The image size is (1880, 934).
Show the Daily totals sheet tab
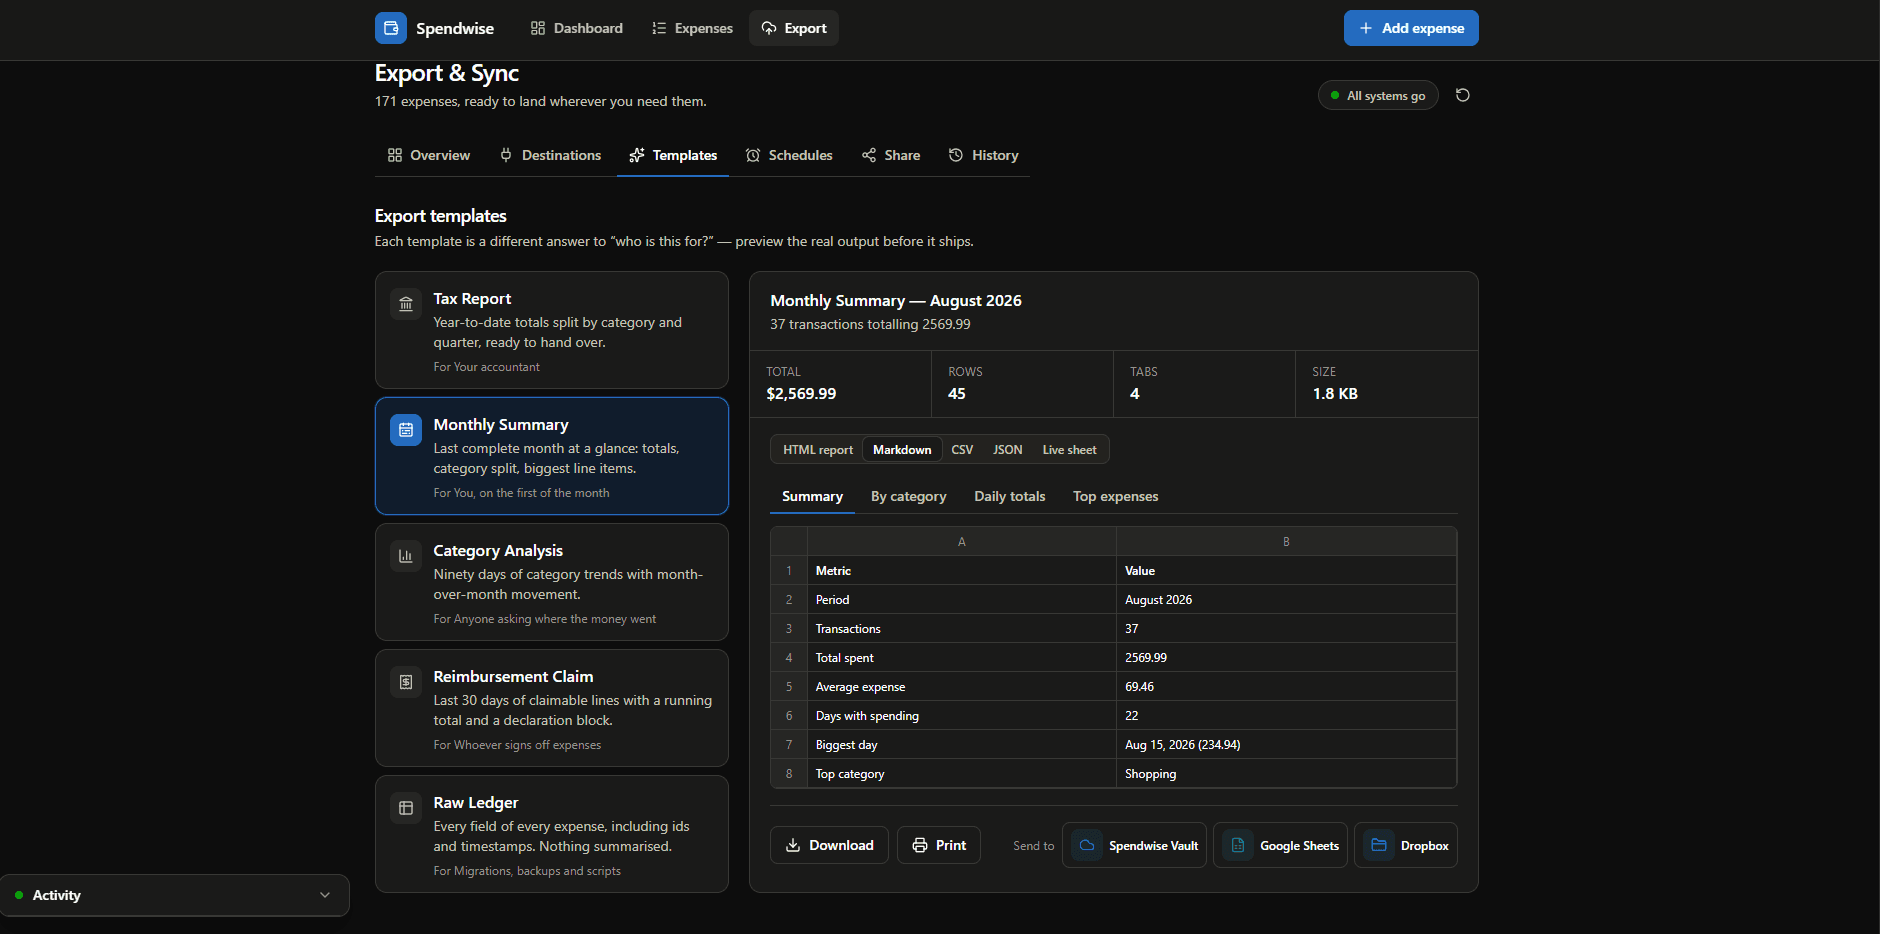1010,496
